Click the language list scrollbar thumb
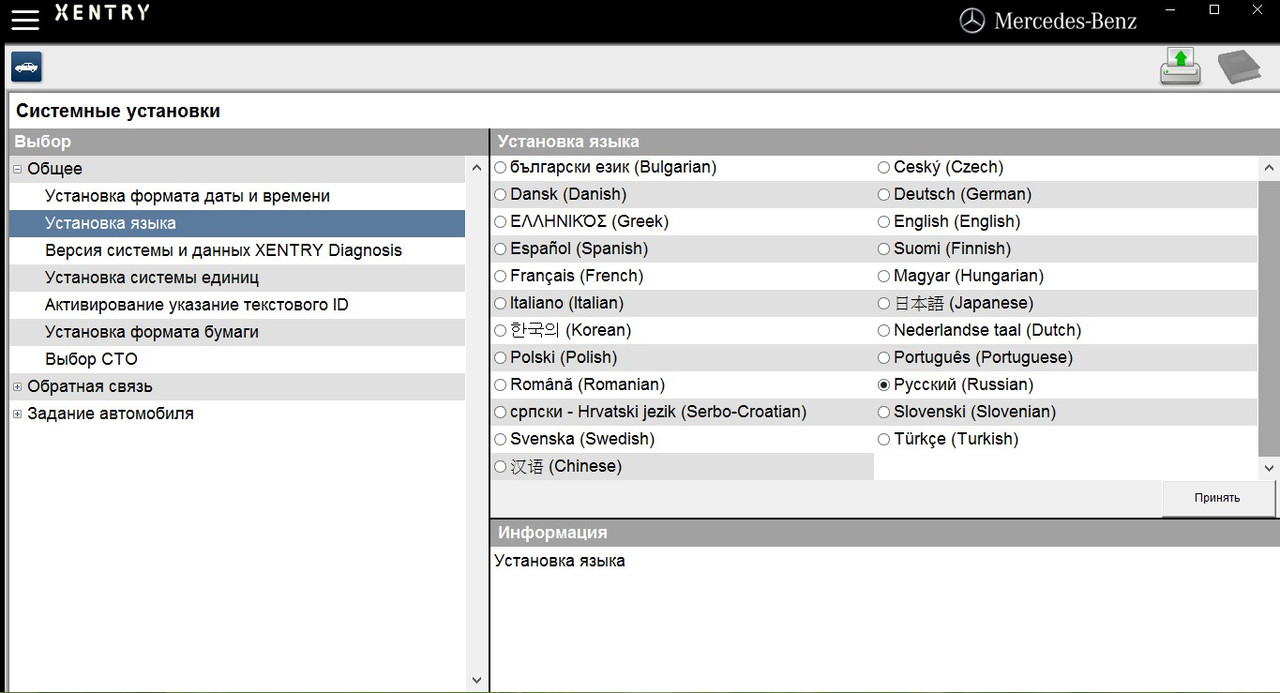This screenshot has width=1280, height=693. click(1269, 318)
